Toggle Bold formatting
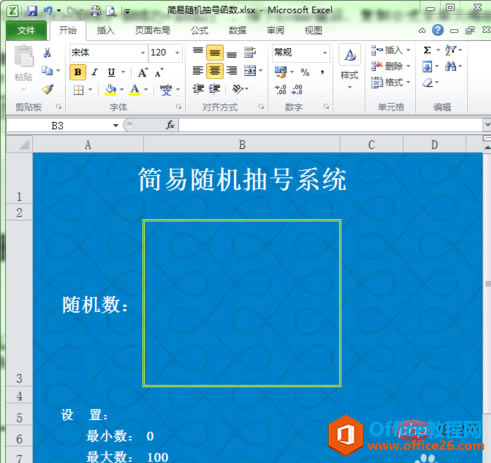The width and height of the screenshot is (491, 463). (x=78, y=72)
